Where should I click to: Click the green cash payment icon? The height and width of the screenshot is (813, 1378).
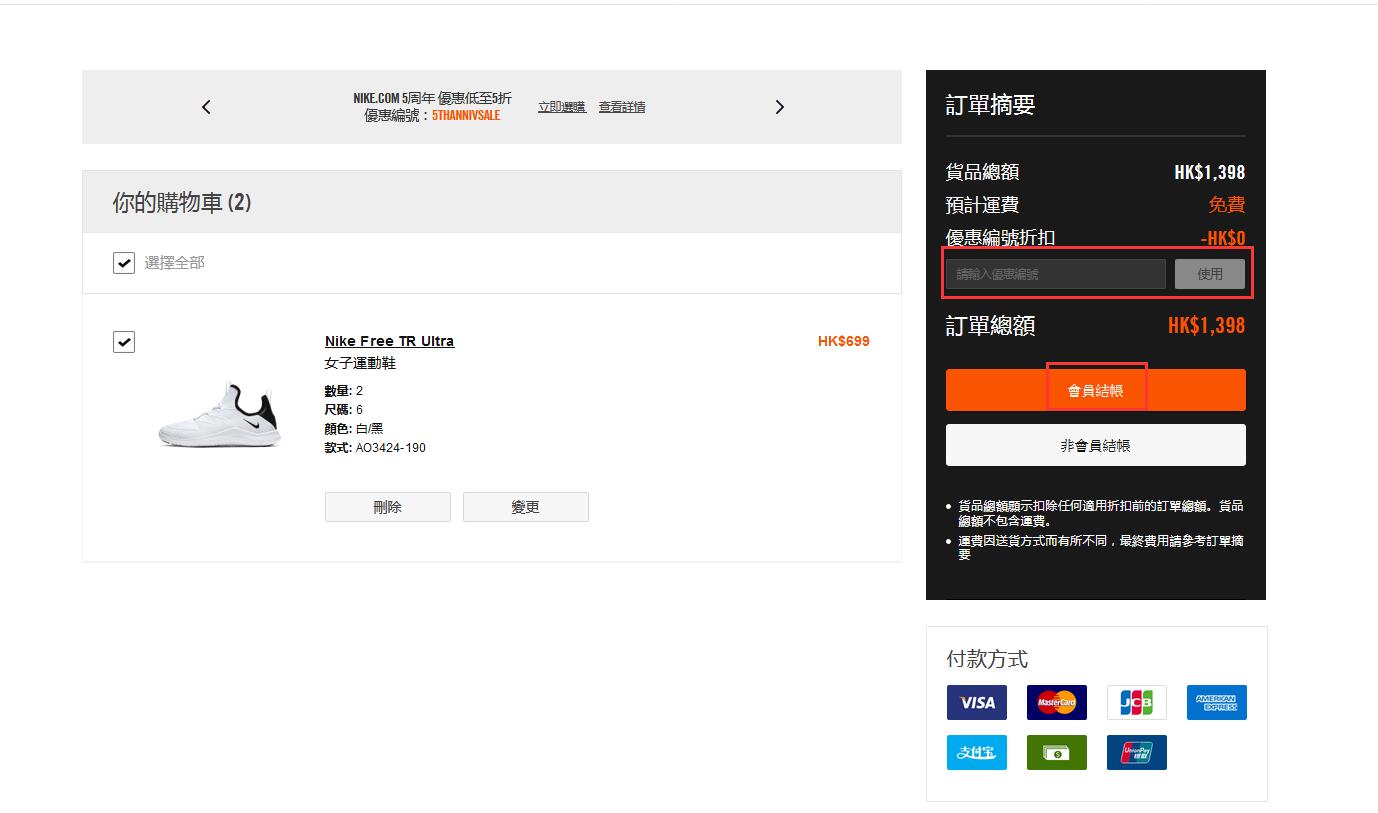tap(1056, 753)
